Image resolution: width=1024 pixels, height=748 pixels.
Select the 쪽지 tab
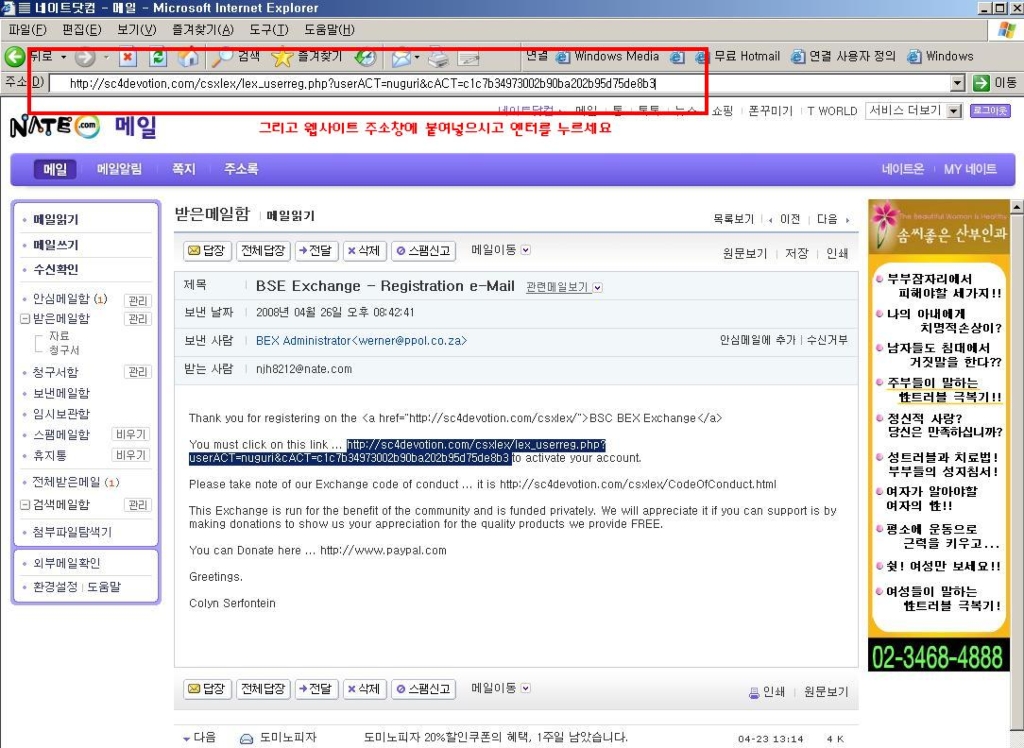[184, 169]
